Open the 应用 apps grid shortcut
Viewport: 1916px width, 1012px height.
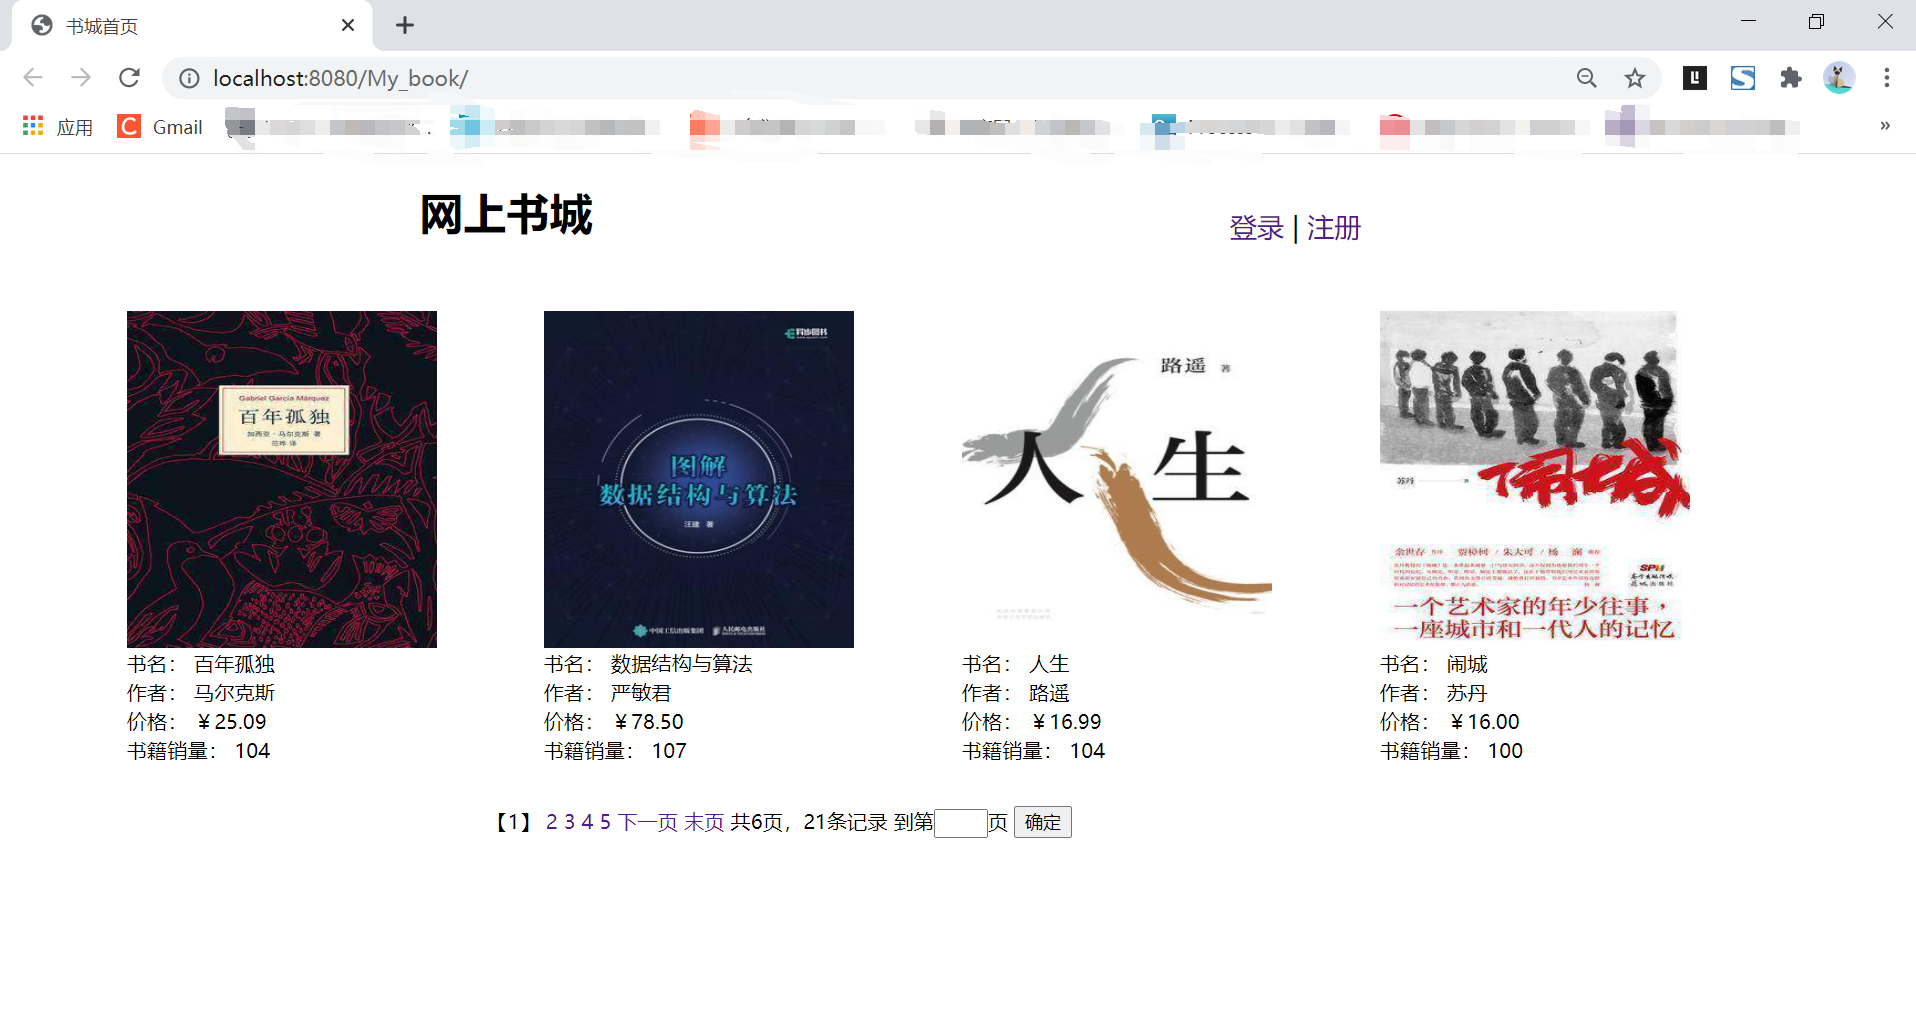(x=58, y=127)
